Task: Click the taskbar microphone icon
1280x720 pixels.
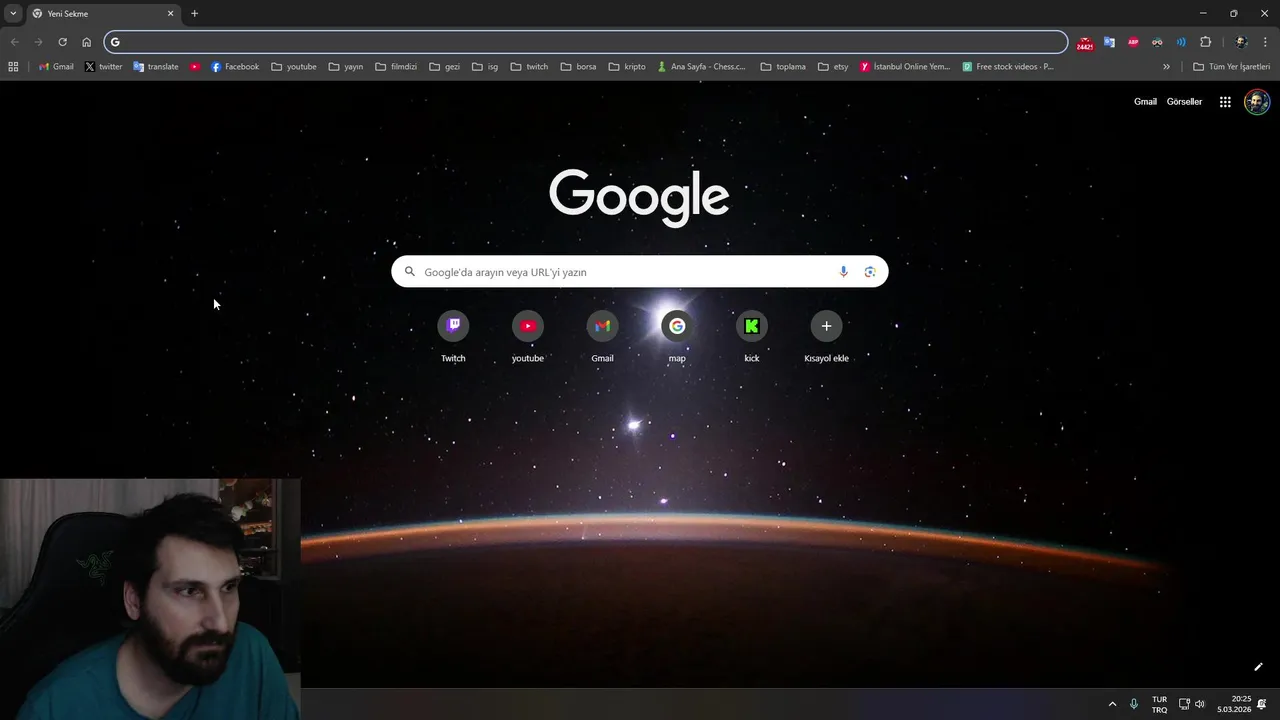Action: click(1133, 704)
